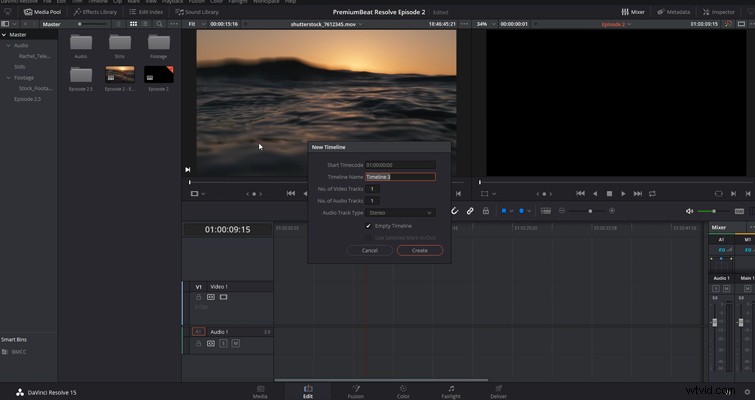
Task: Solo the Audio 1 track
Action: click(223, 343)
